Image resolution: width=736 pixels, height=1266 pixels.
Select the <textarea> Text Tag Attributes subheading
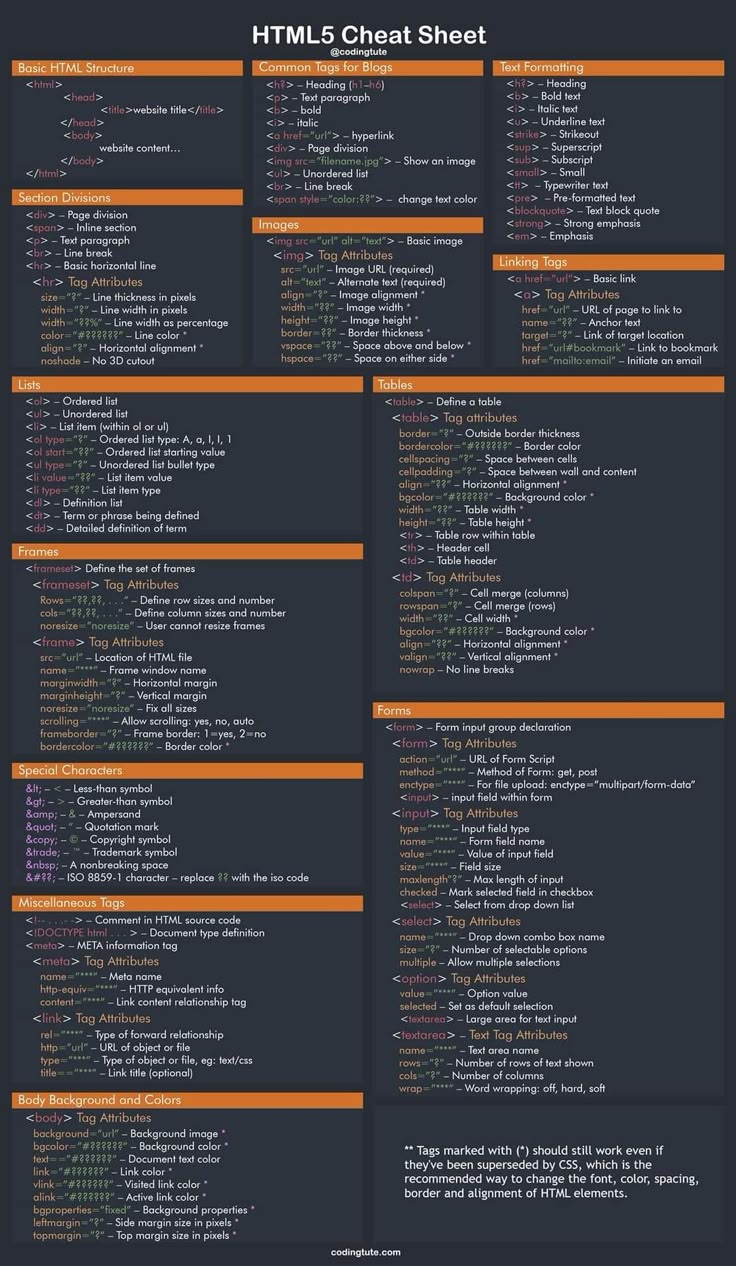click(479, 1035)
